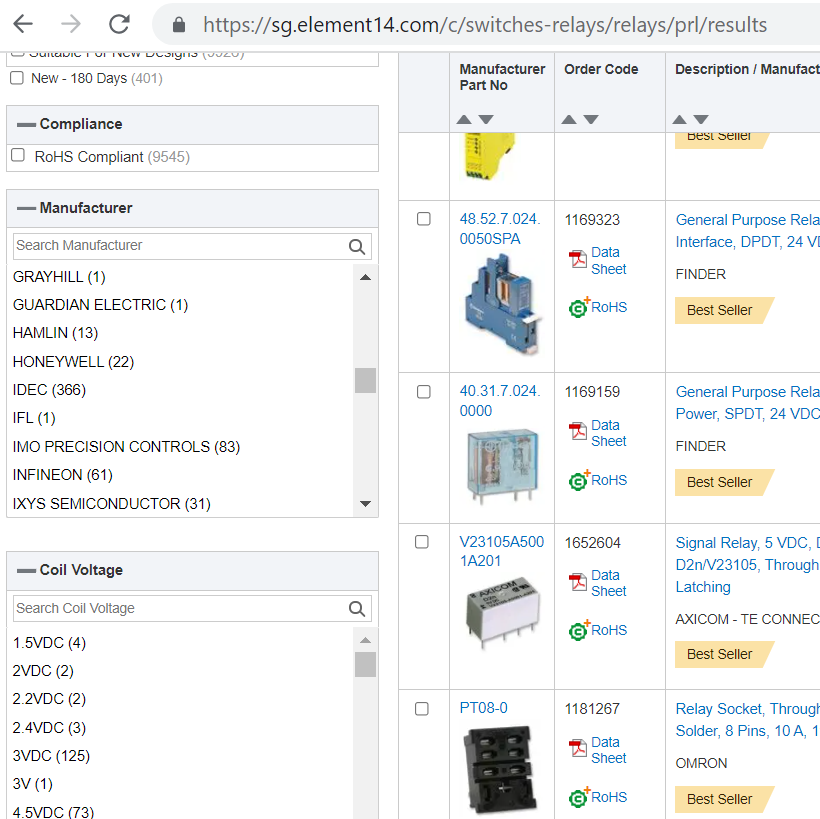The width and height of the screenshot is (820, 819).
Task: Click RoHS compliance icon for order 1169323
Action: [578, 308]
